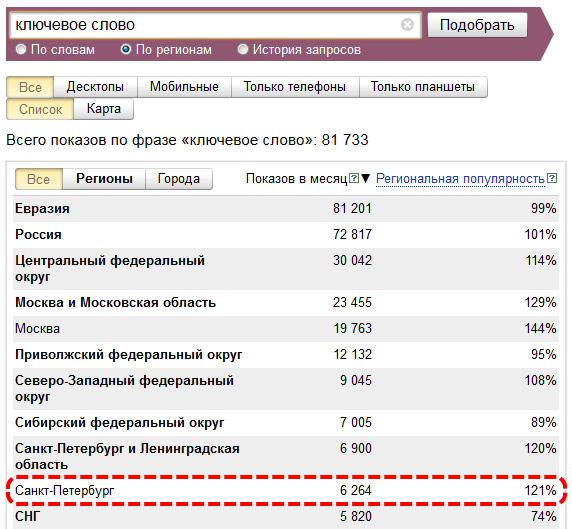This screenshot has width=572, height=529.
Task: Open help icon next to Региональная популярность
Action: pos(552,178)
